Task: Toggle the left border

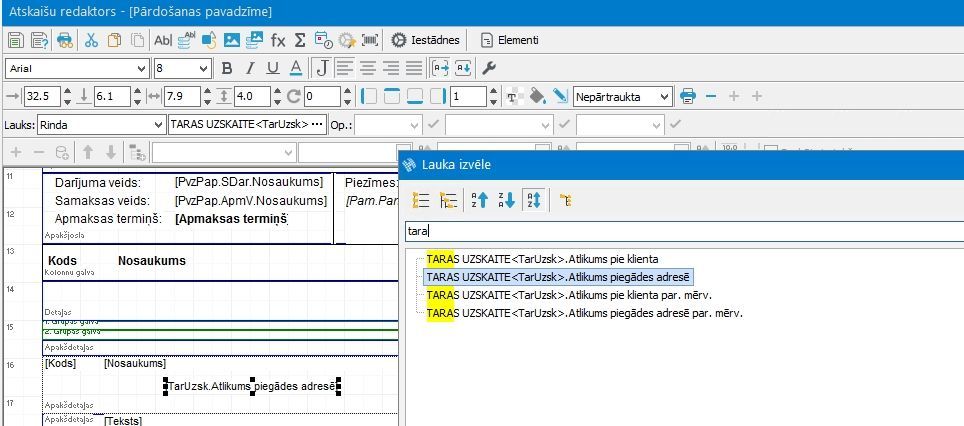Action: pos(369,97)
